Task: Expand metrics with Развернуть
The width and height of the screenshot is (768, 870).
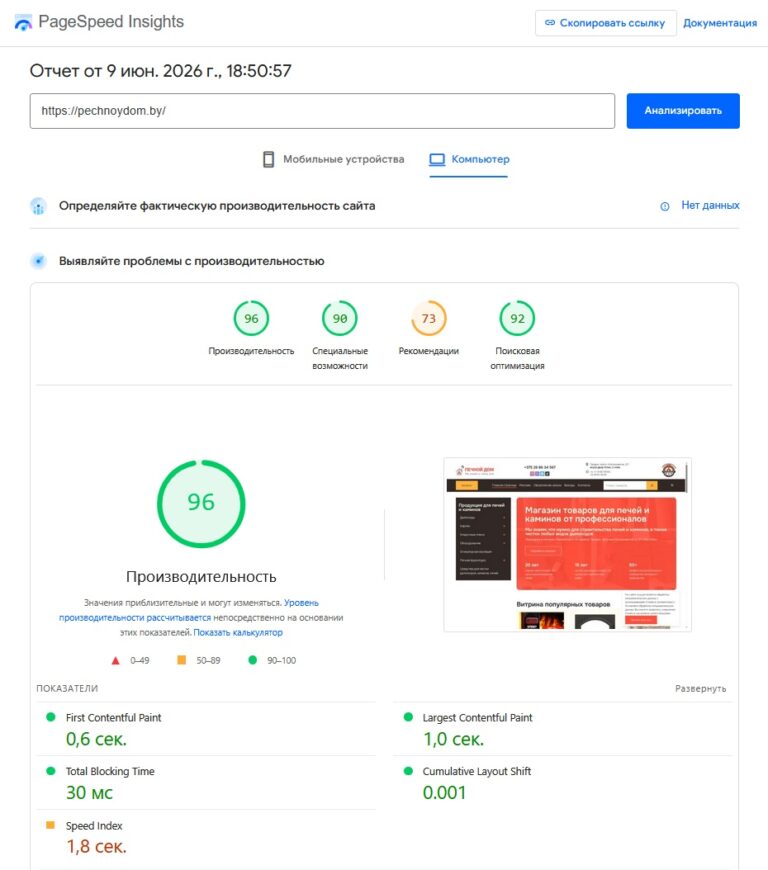Action: [x=700, y=689]
